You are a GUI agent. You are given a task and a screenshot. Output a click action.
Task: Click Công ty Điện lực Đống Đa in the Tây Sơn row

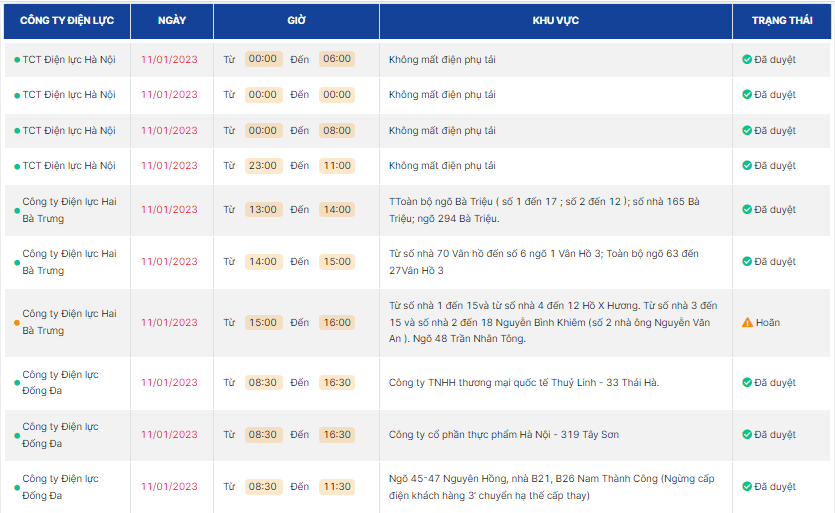point(60,435)
